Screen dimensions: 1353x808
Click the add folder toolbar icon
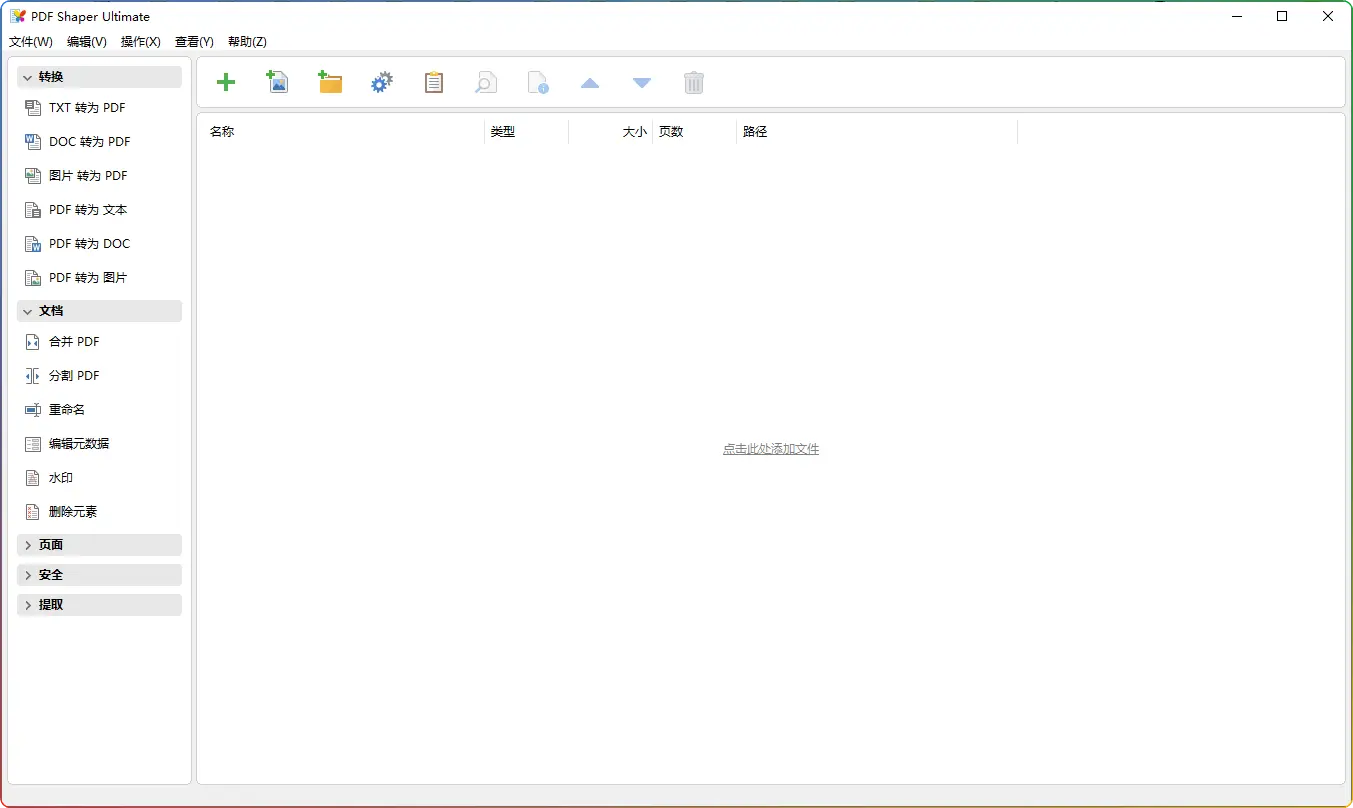pos(330,83)
